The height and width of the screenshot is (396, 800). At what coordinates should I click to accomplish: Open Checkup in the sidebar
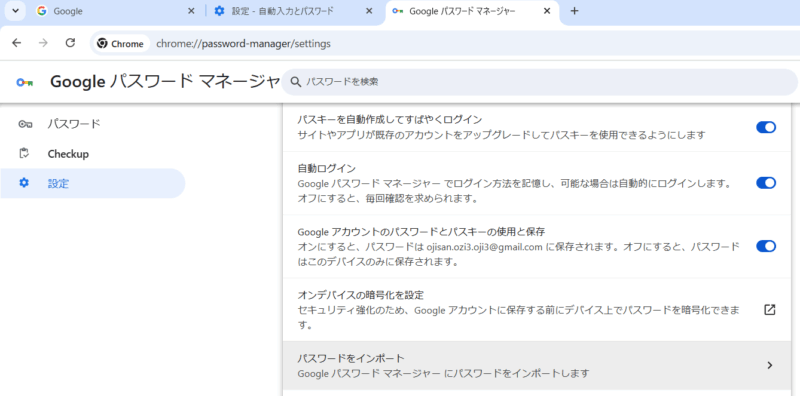pyautogui.click(x=92, y=154)
